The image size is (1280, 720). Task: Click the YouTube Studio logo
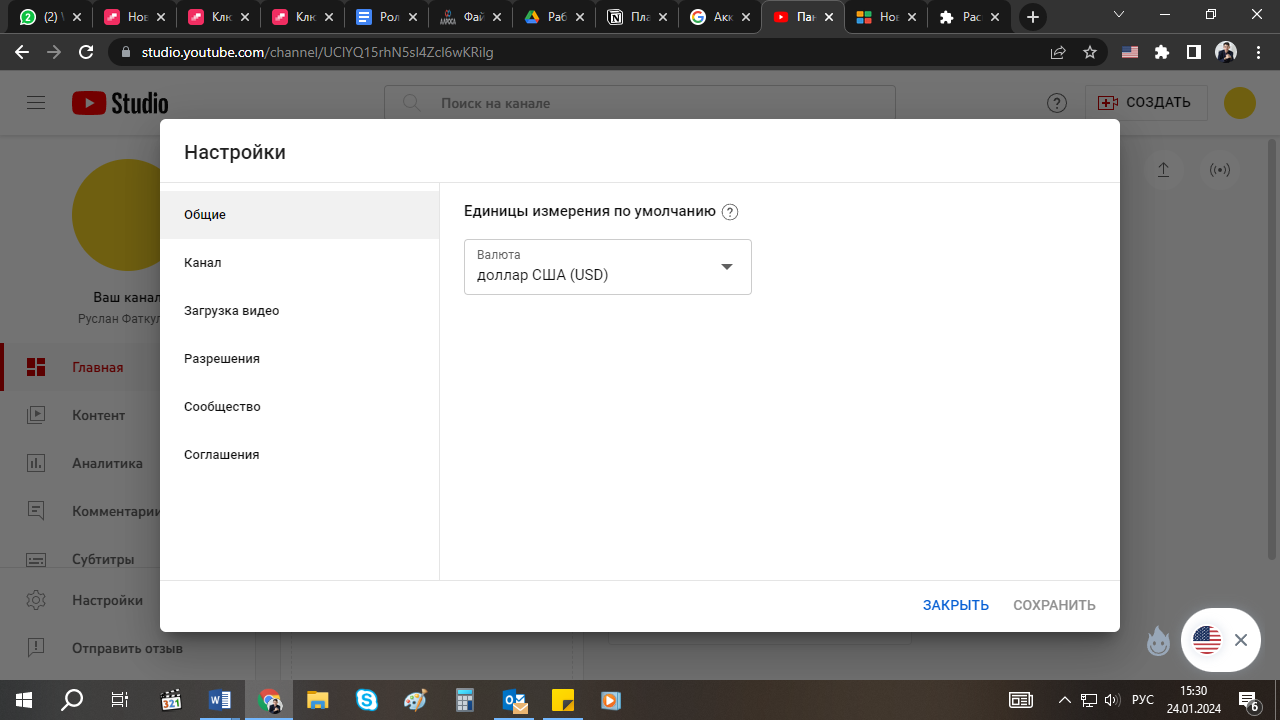pos(120,103)
